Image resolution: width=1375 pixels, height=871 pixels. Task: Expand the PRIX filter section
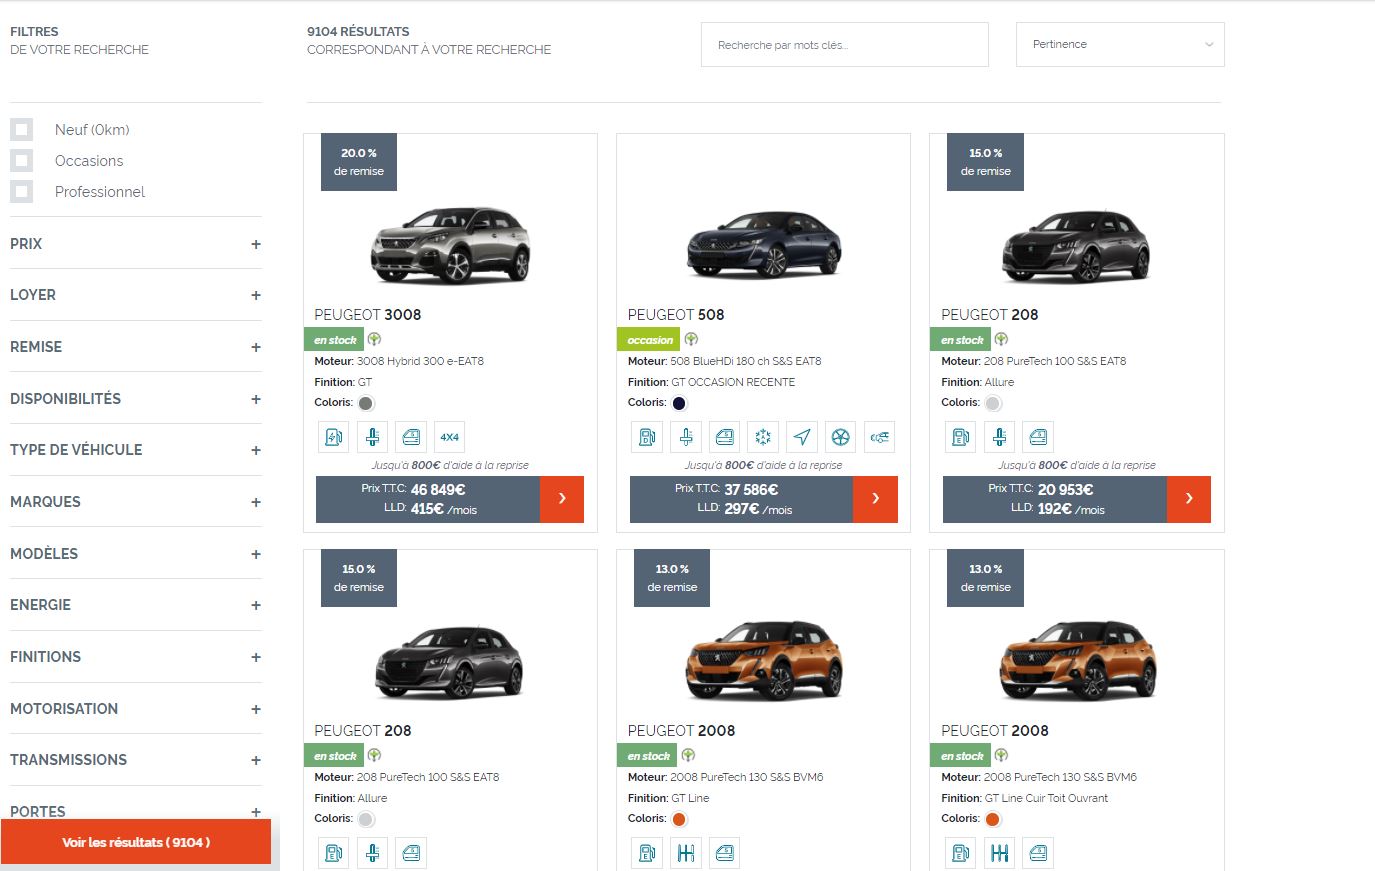(136, 244)
